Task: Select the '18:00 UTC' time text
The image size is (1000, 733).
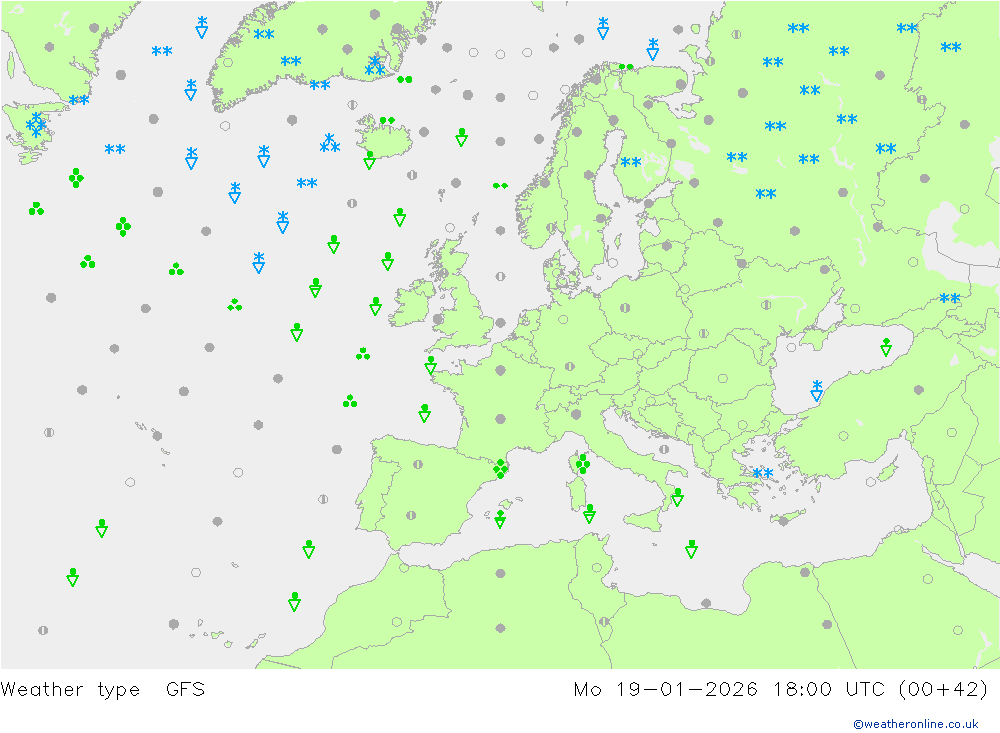Action: (x=829, y=690)
